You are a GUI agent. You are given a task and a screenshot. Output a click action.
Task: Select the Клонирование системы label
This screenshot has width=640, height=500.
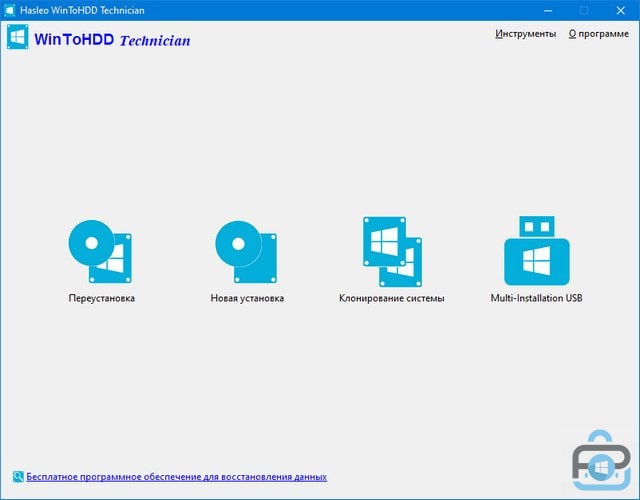[391, 298]
